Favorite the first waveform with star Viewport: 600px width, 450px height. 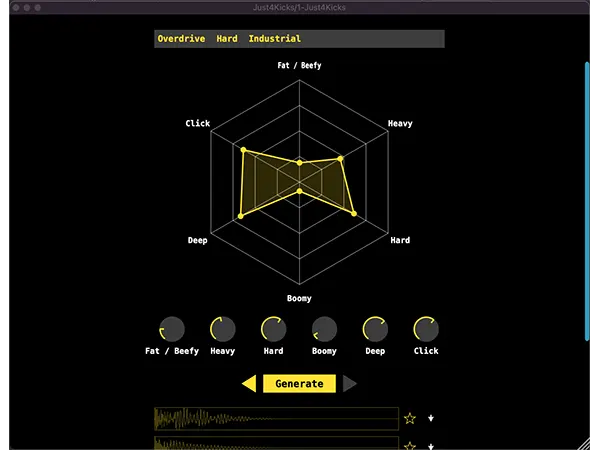point(409,418)
